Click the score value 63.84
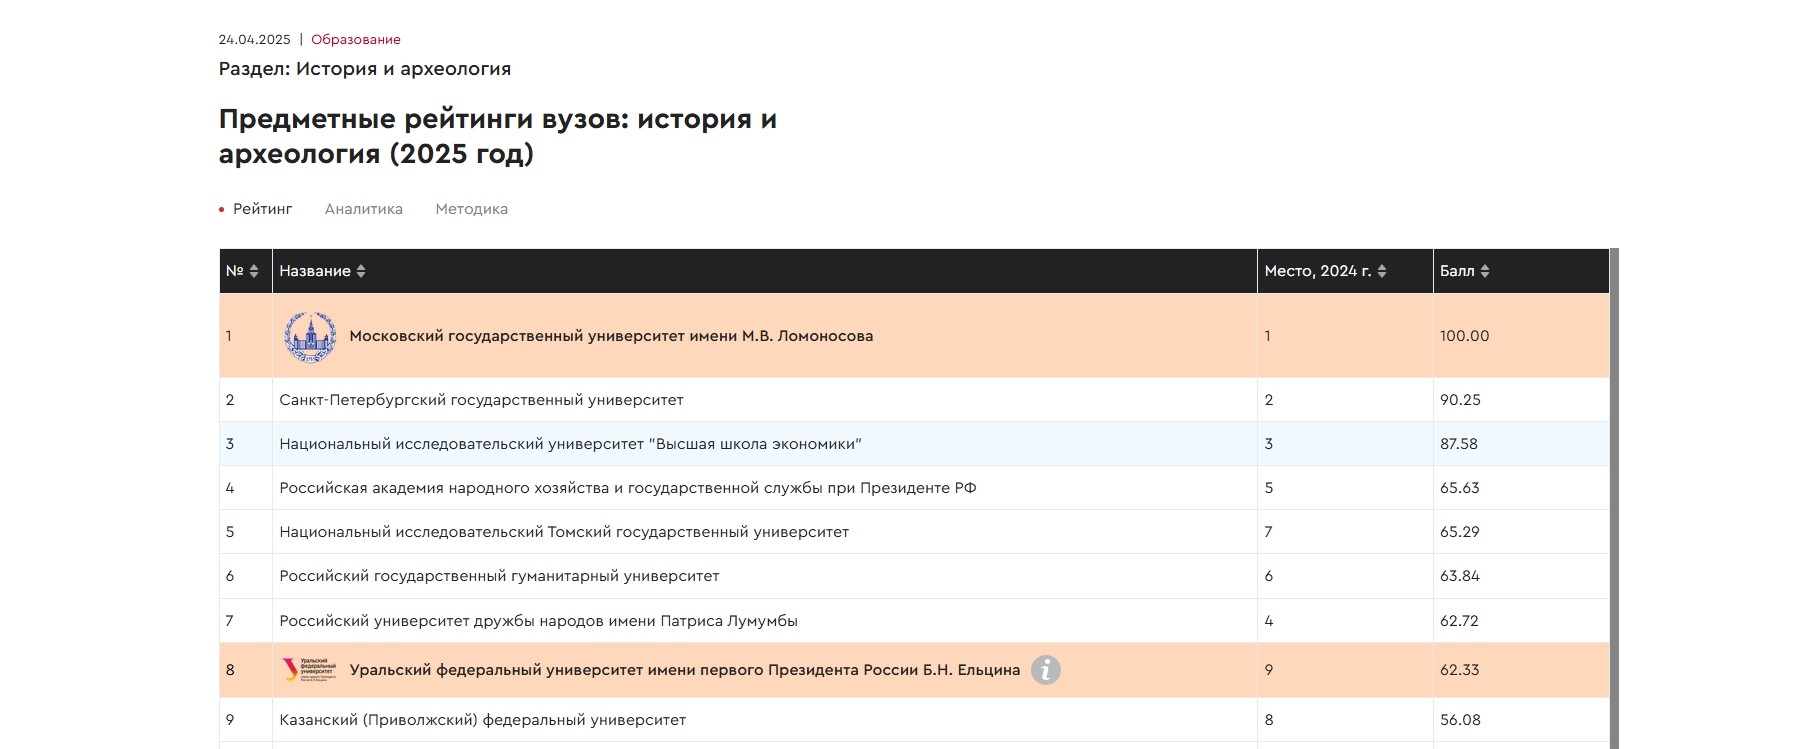Screen dimensions: 1795x749 click(1459, 576)
